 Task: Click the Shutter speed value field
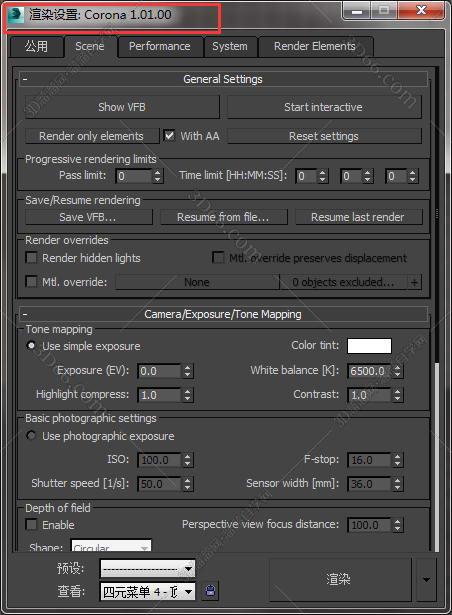click(159, 484)
